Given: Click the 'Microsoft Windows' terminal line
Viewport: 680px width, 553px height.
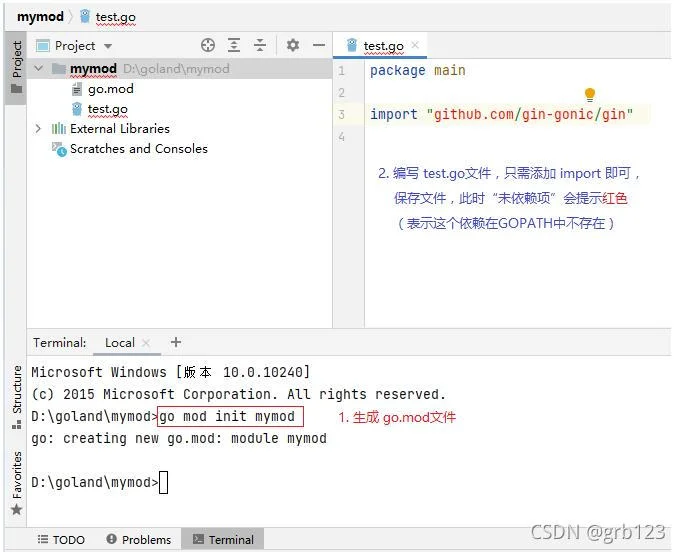Looking at the screenshot, I should [170, 372].
